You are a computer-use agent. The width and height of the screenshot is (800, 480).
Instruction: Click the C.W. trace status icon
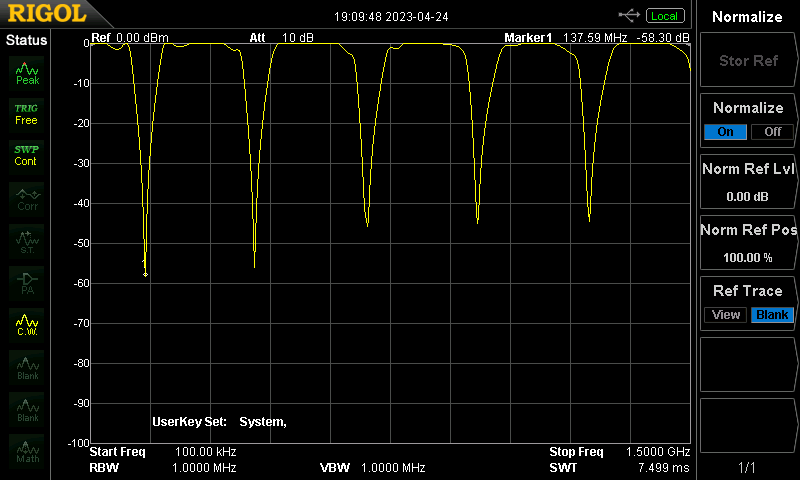pos(27,324)
